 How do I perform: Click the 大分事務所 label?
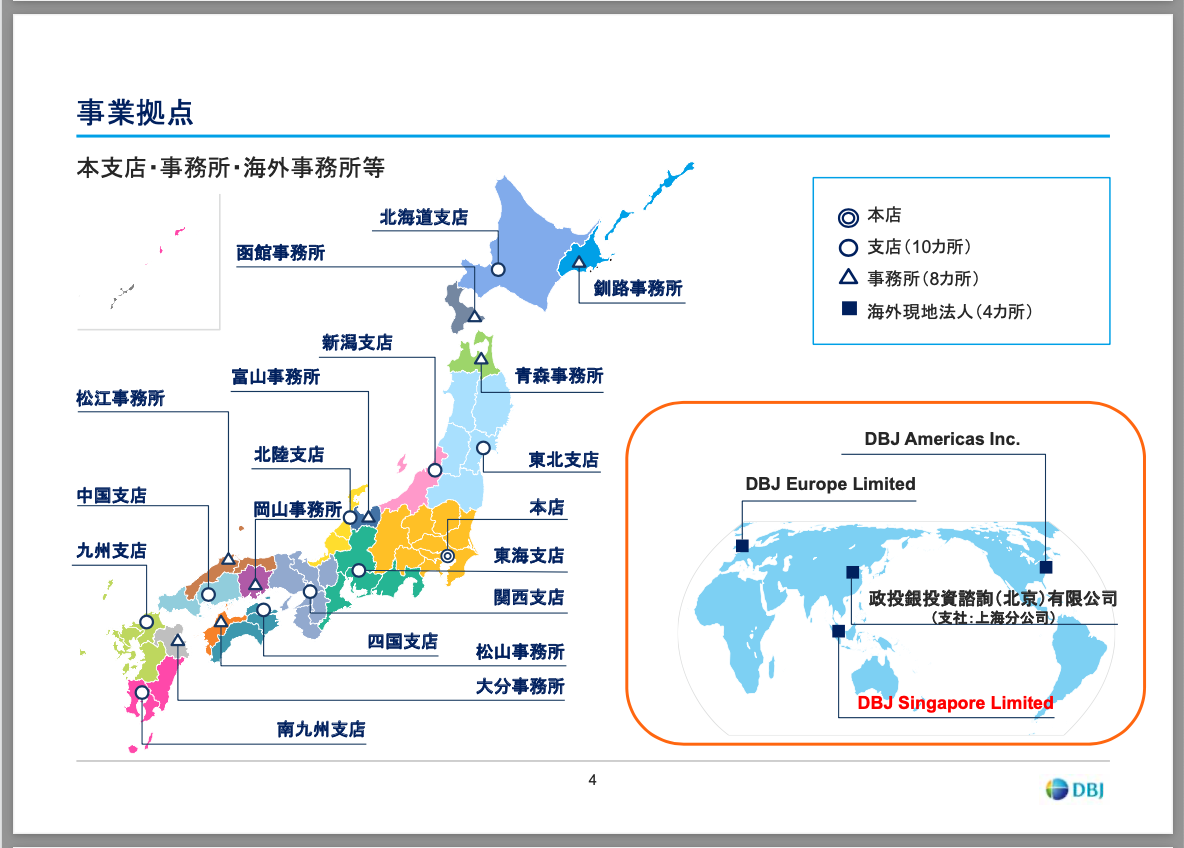520,687
